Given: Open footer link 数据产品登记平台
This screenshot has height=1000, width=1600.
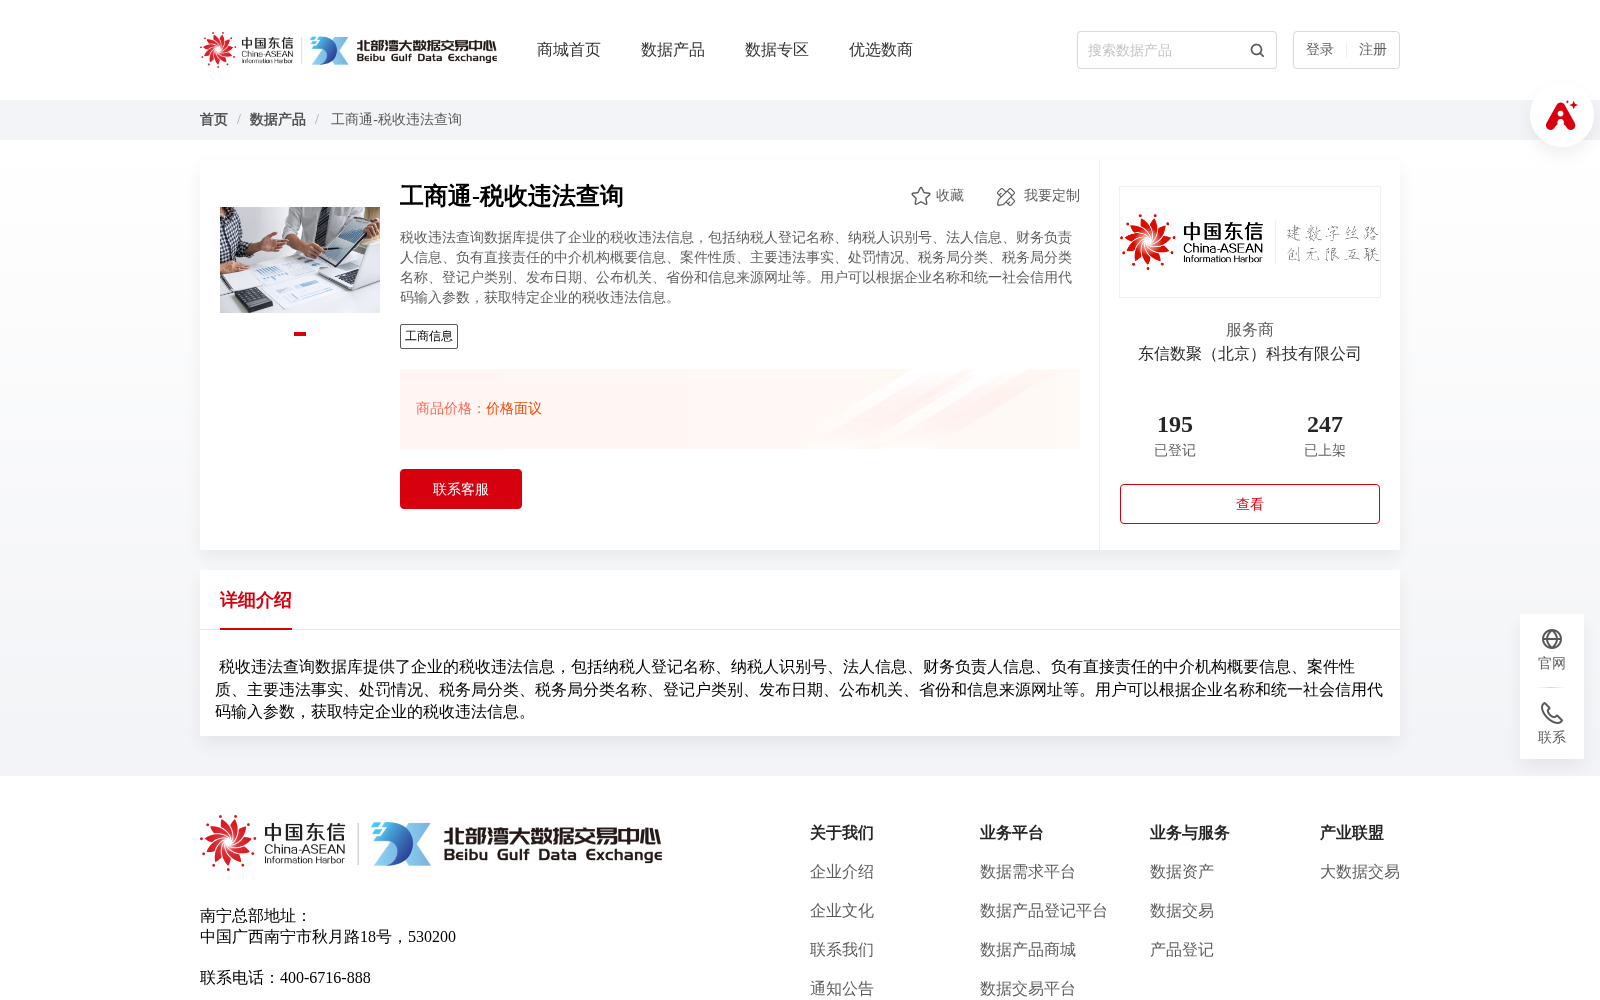Looking at the screenshot, I should click(1044, 911).
